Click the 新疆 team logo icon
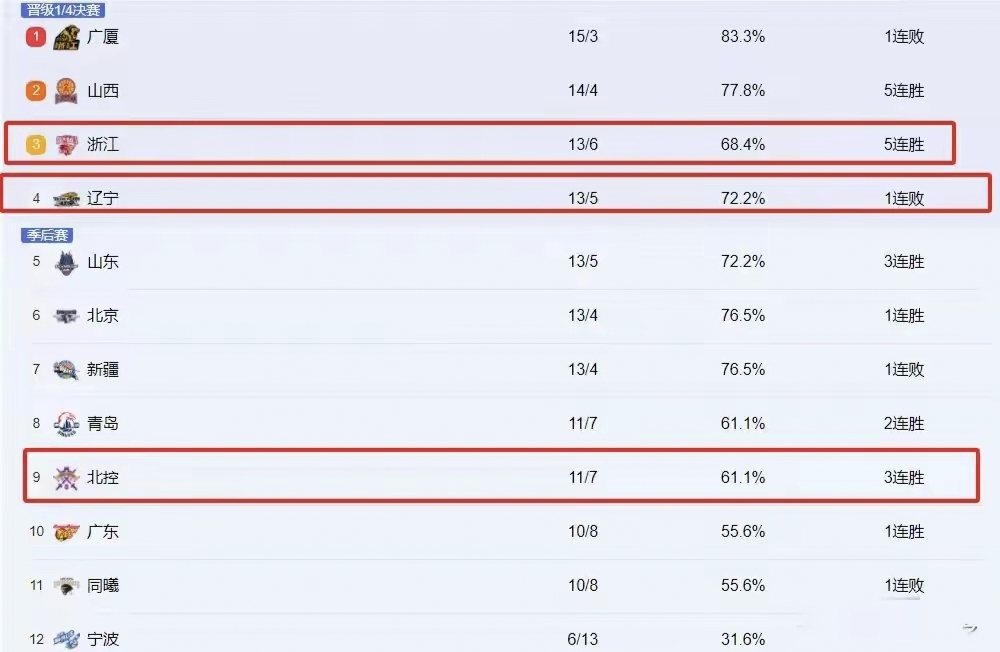Screen dimensions: 1000x652 point(66,370)
